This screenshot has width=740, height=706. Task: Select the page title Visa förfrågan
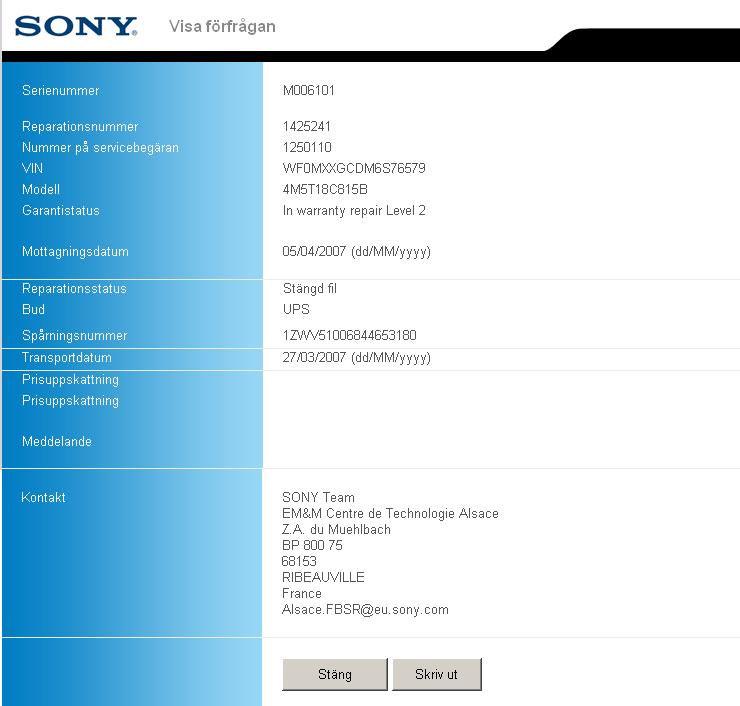click(222, 26)
